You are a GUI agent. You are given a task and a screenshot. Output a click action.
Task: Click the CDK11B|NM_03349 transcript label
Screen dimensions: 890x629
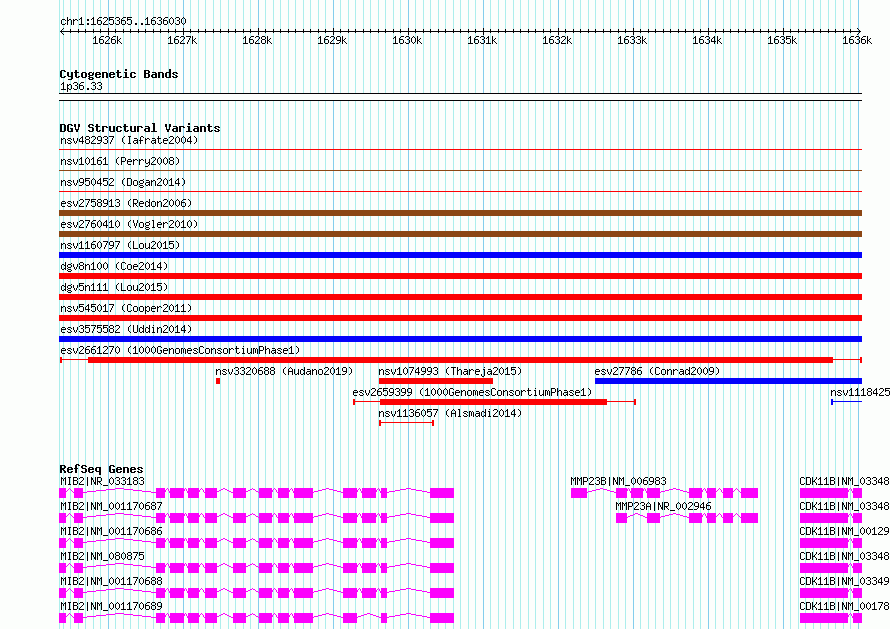tap(845, 581)
